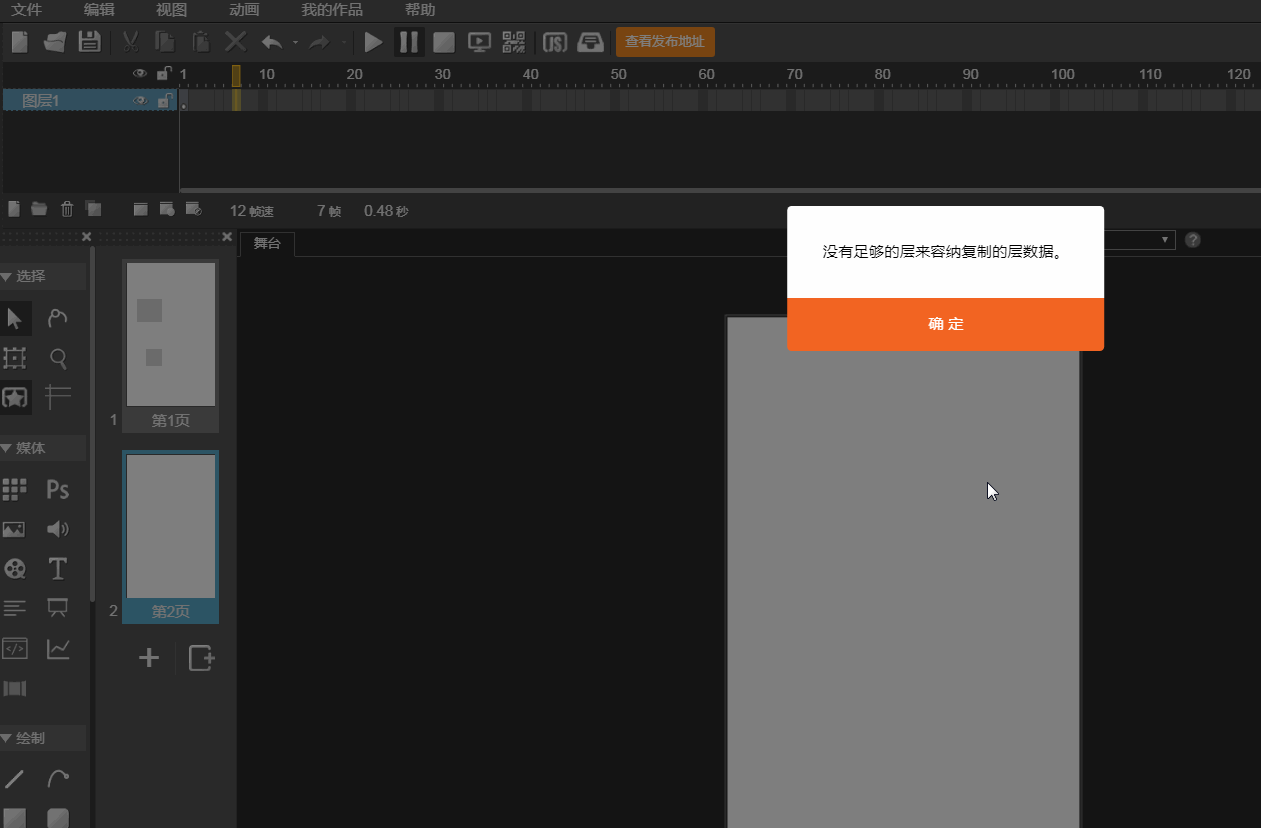Click the save floppy disk icon
The width and height of the screenshot is (1261, 828).
click(x=90, y=42)
